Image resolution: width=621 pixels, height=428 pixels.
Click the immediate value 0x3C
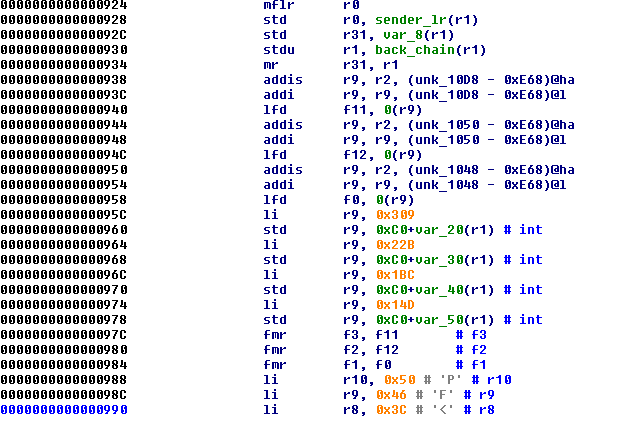[391, 410]
